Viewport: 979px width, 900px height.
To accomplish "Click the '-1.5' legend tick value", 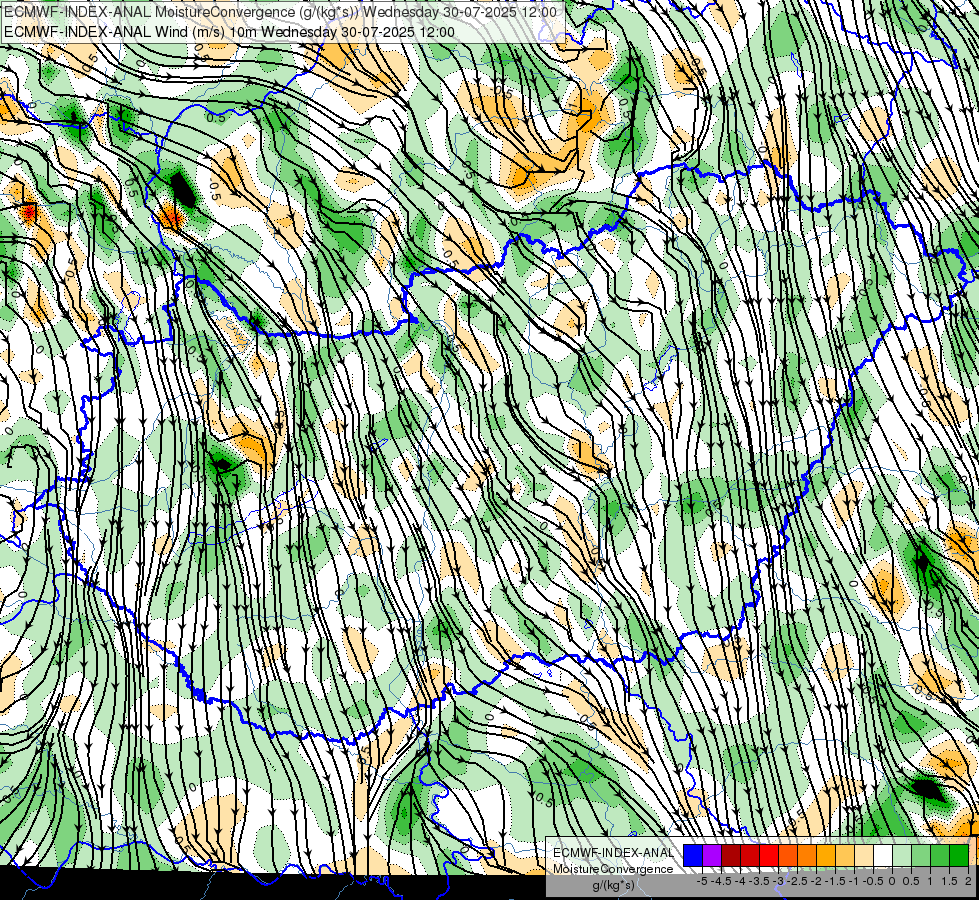I will click(x=835, y=881).
